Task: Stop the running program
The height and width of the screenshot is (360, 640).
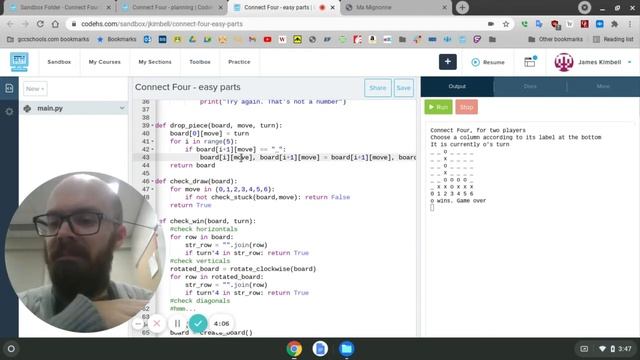Action: pyautogui.click(x=466, y=107)
